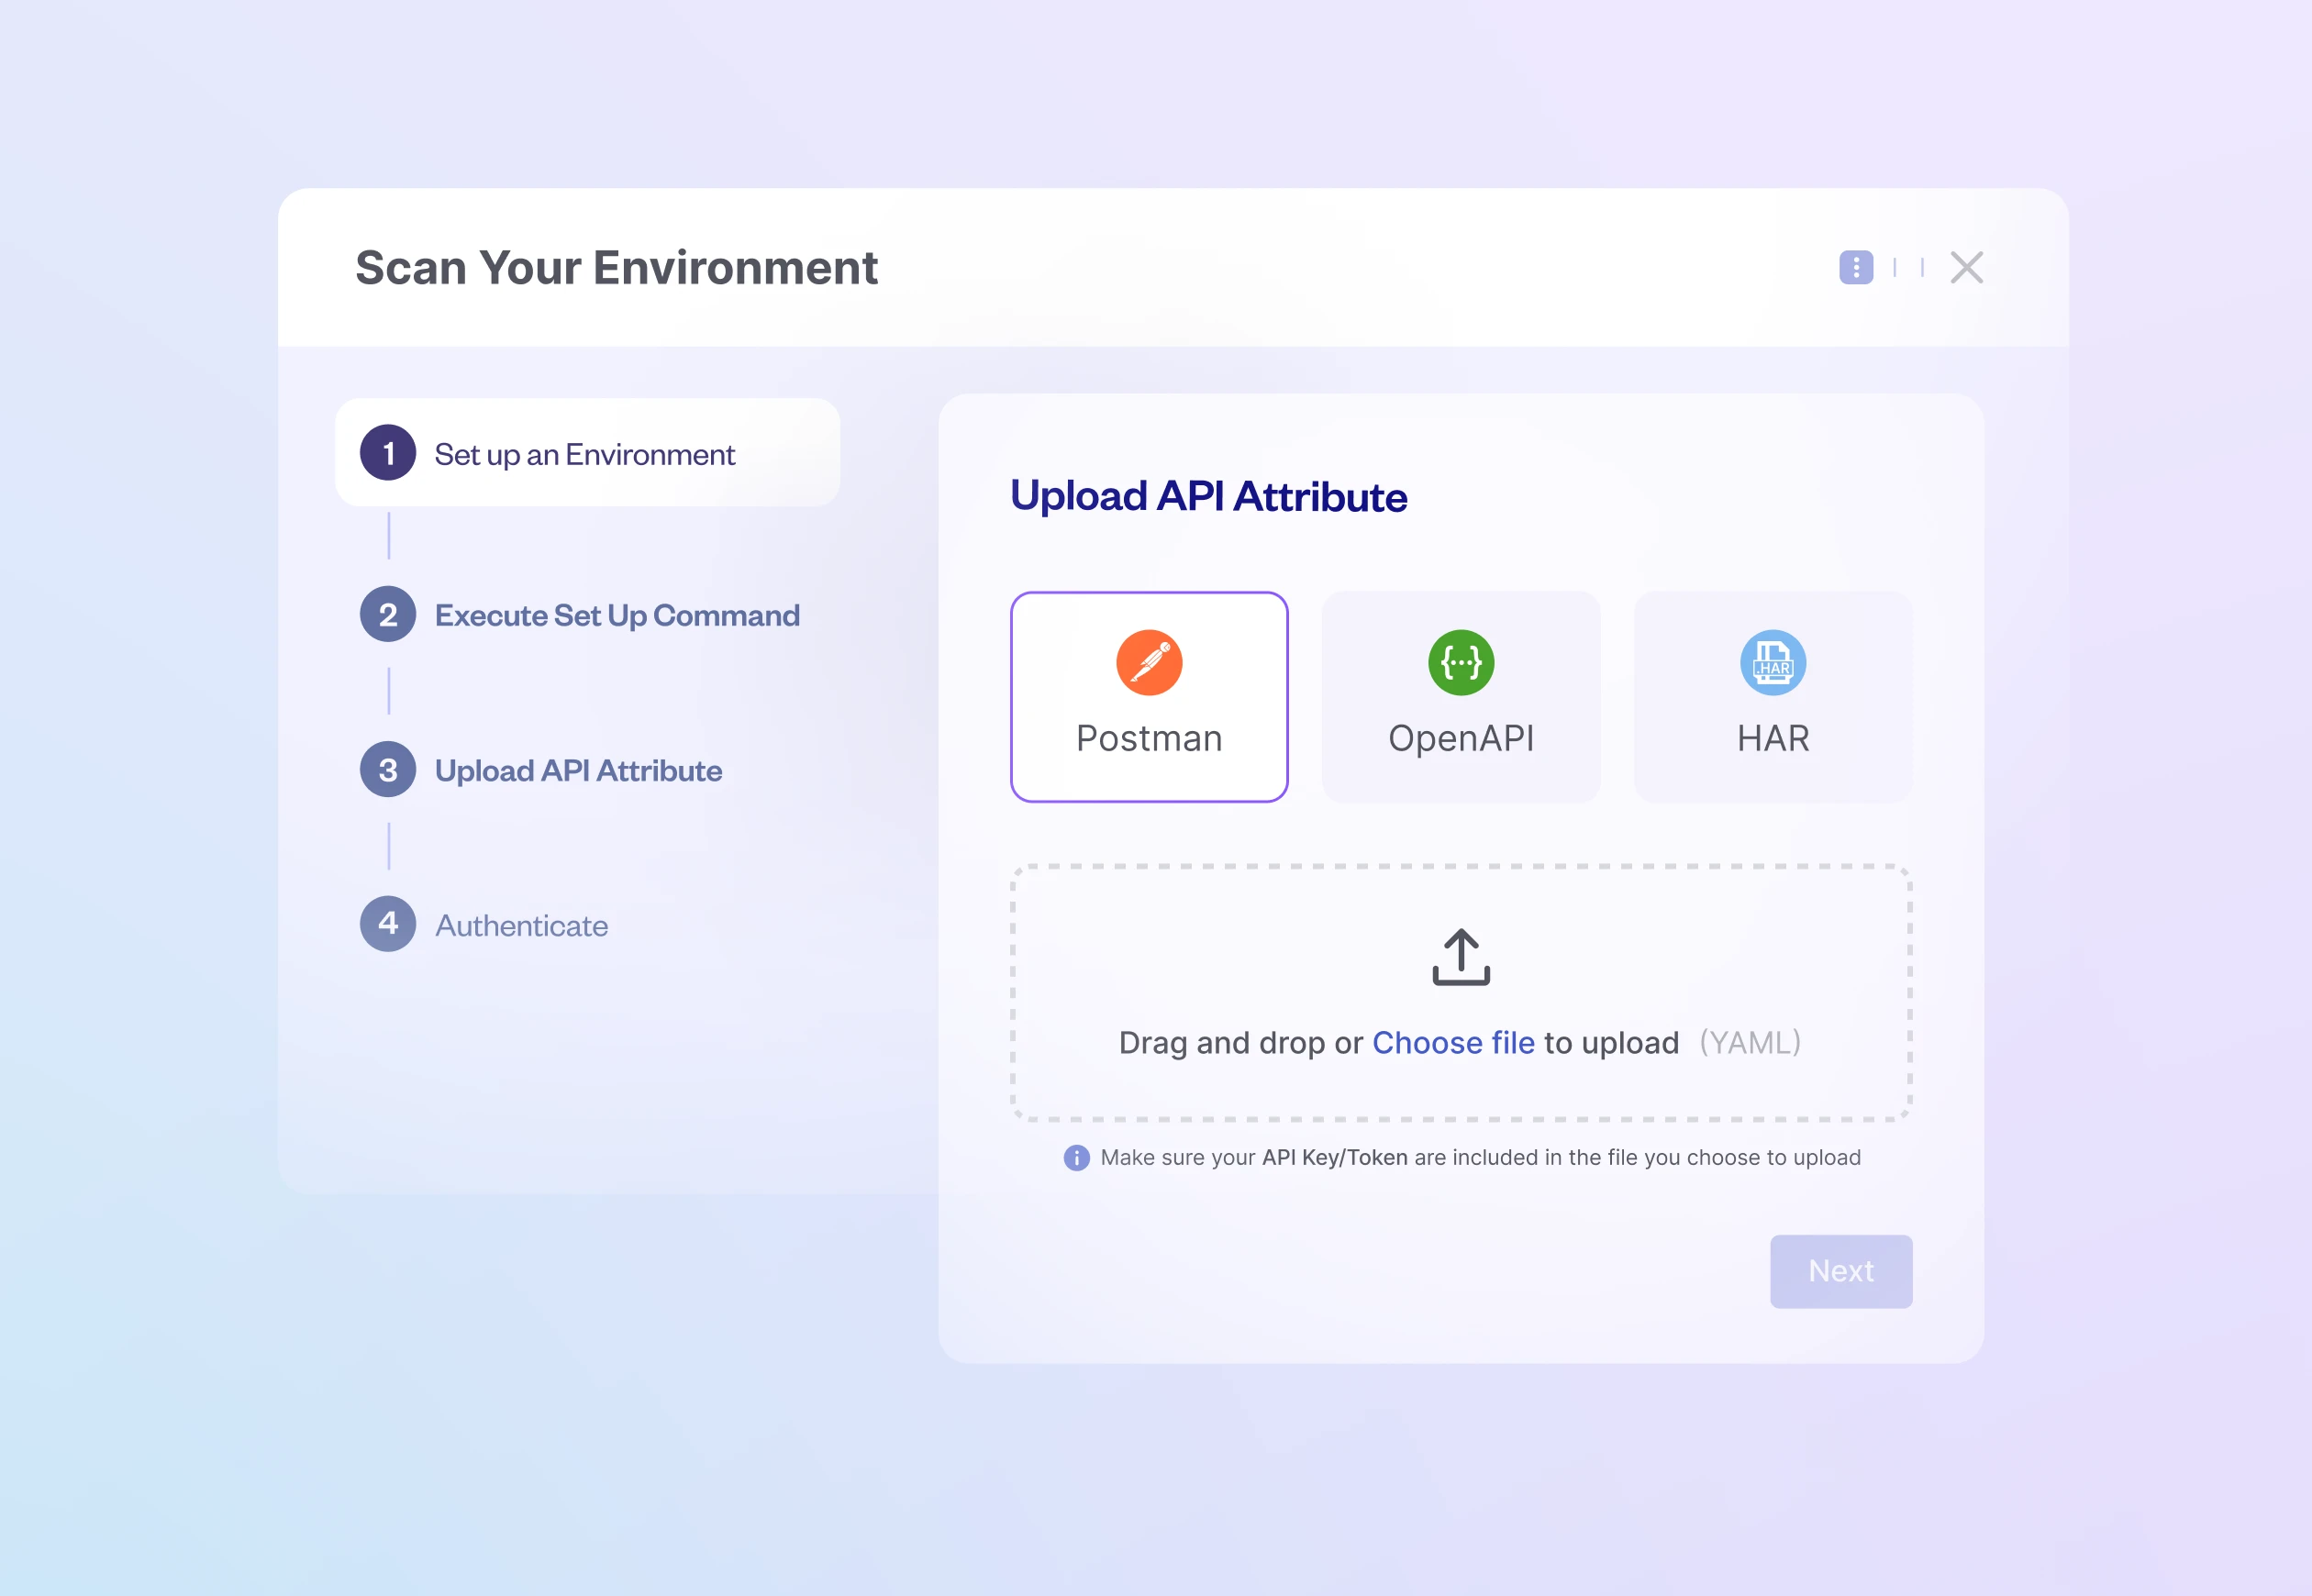Go to step 4 Authenticate
Screen dimensions: 2312x1596
pyautogui.click(x=484, y=925)
